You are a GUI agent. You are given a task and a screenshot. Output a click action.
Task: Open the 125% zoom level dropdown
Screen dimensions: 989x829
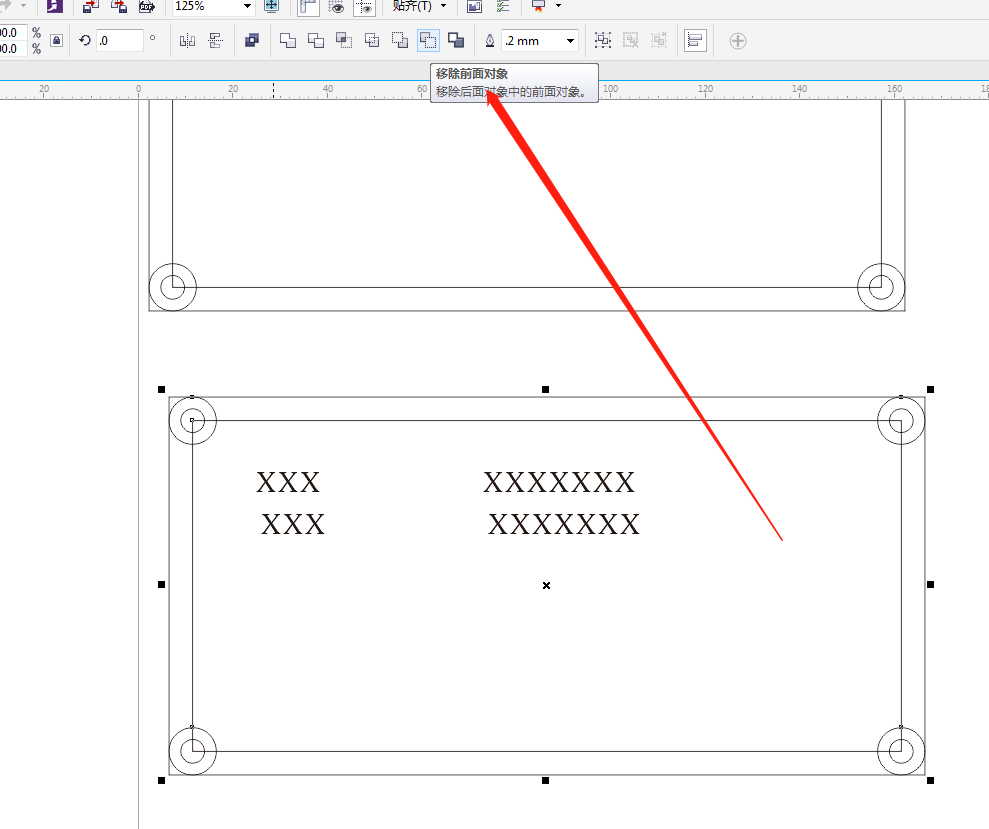(x=247, y=6)
